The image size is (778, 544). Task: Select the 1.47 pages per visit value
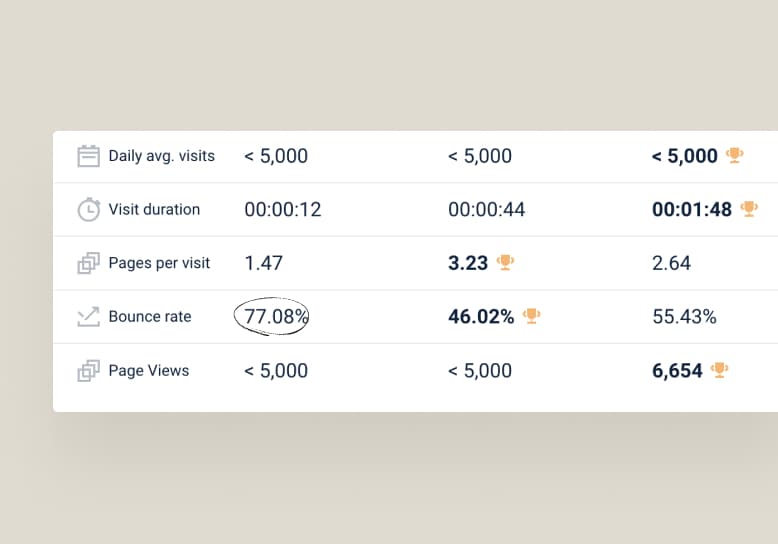[264, 264]
